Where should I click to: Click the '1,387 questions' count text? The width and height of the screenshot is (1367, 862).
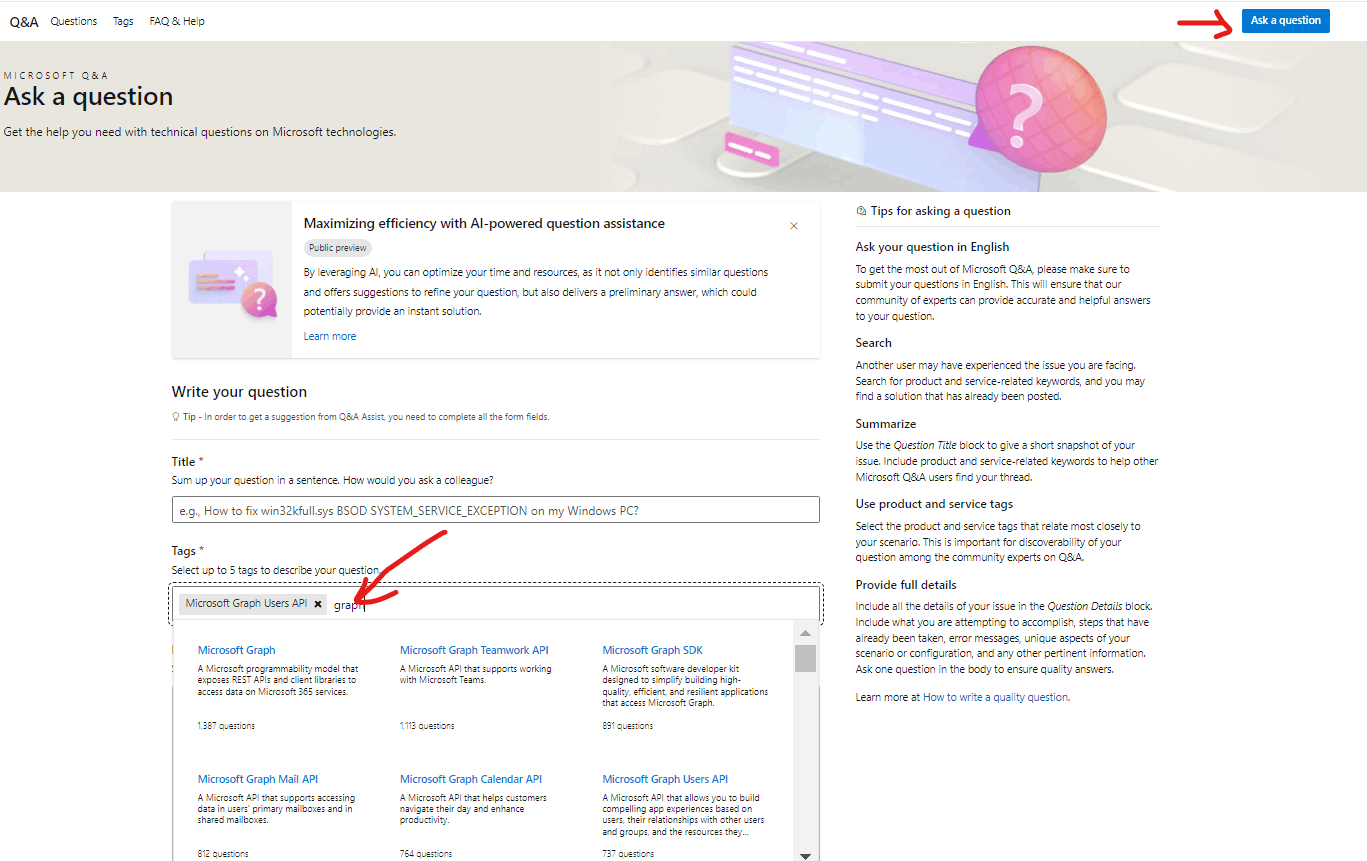(226, 726)
